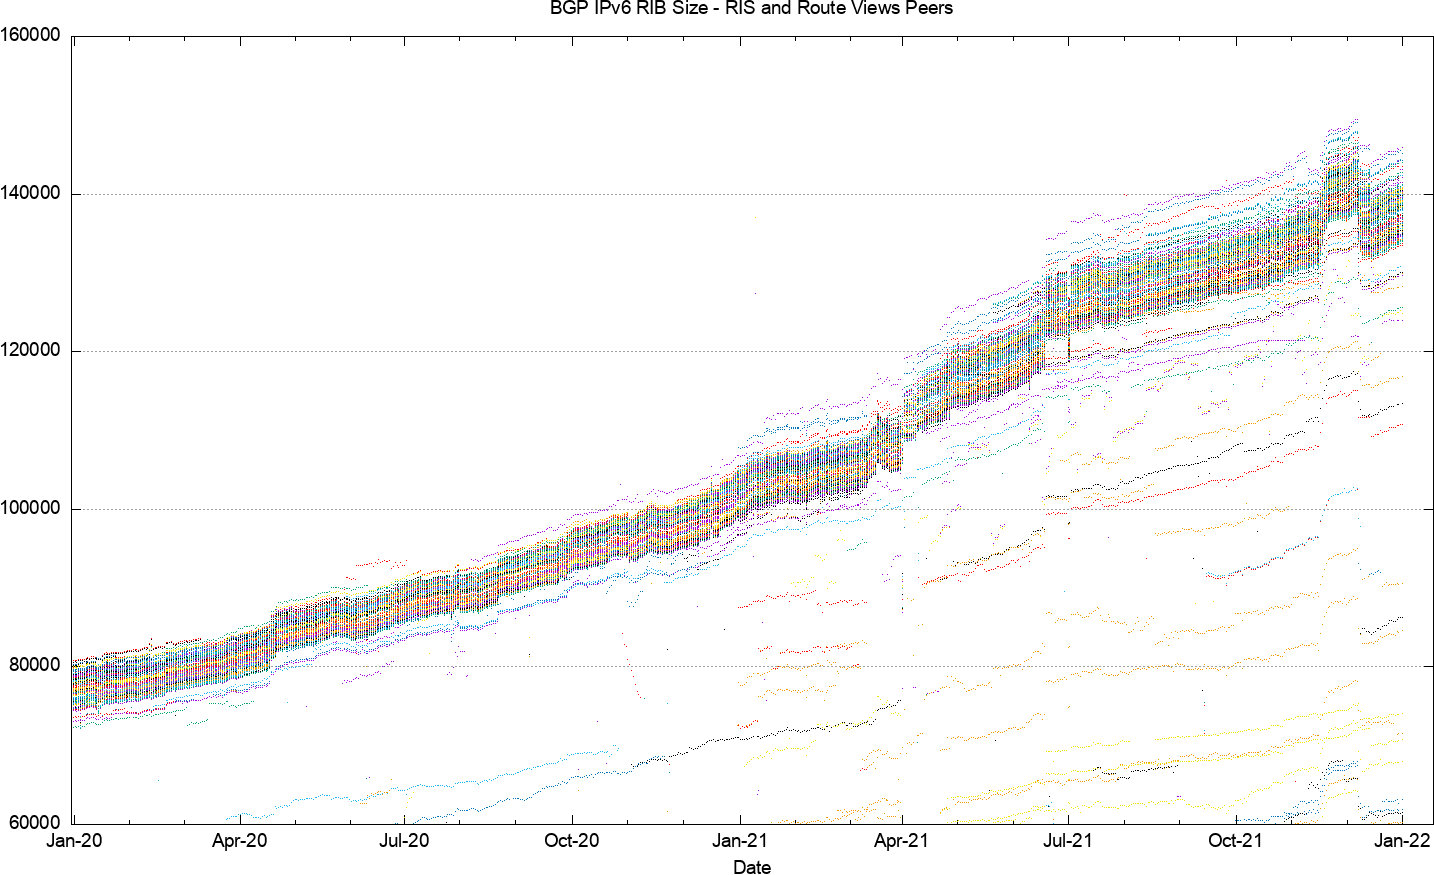Select the 80000 y-axis tick label
This screenshot has width=1434, height=875.
35,666
